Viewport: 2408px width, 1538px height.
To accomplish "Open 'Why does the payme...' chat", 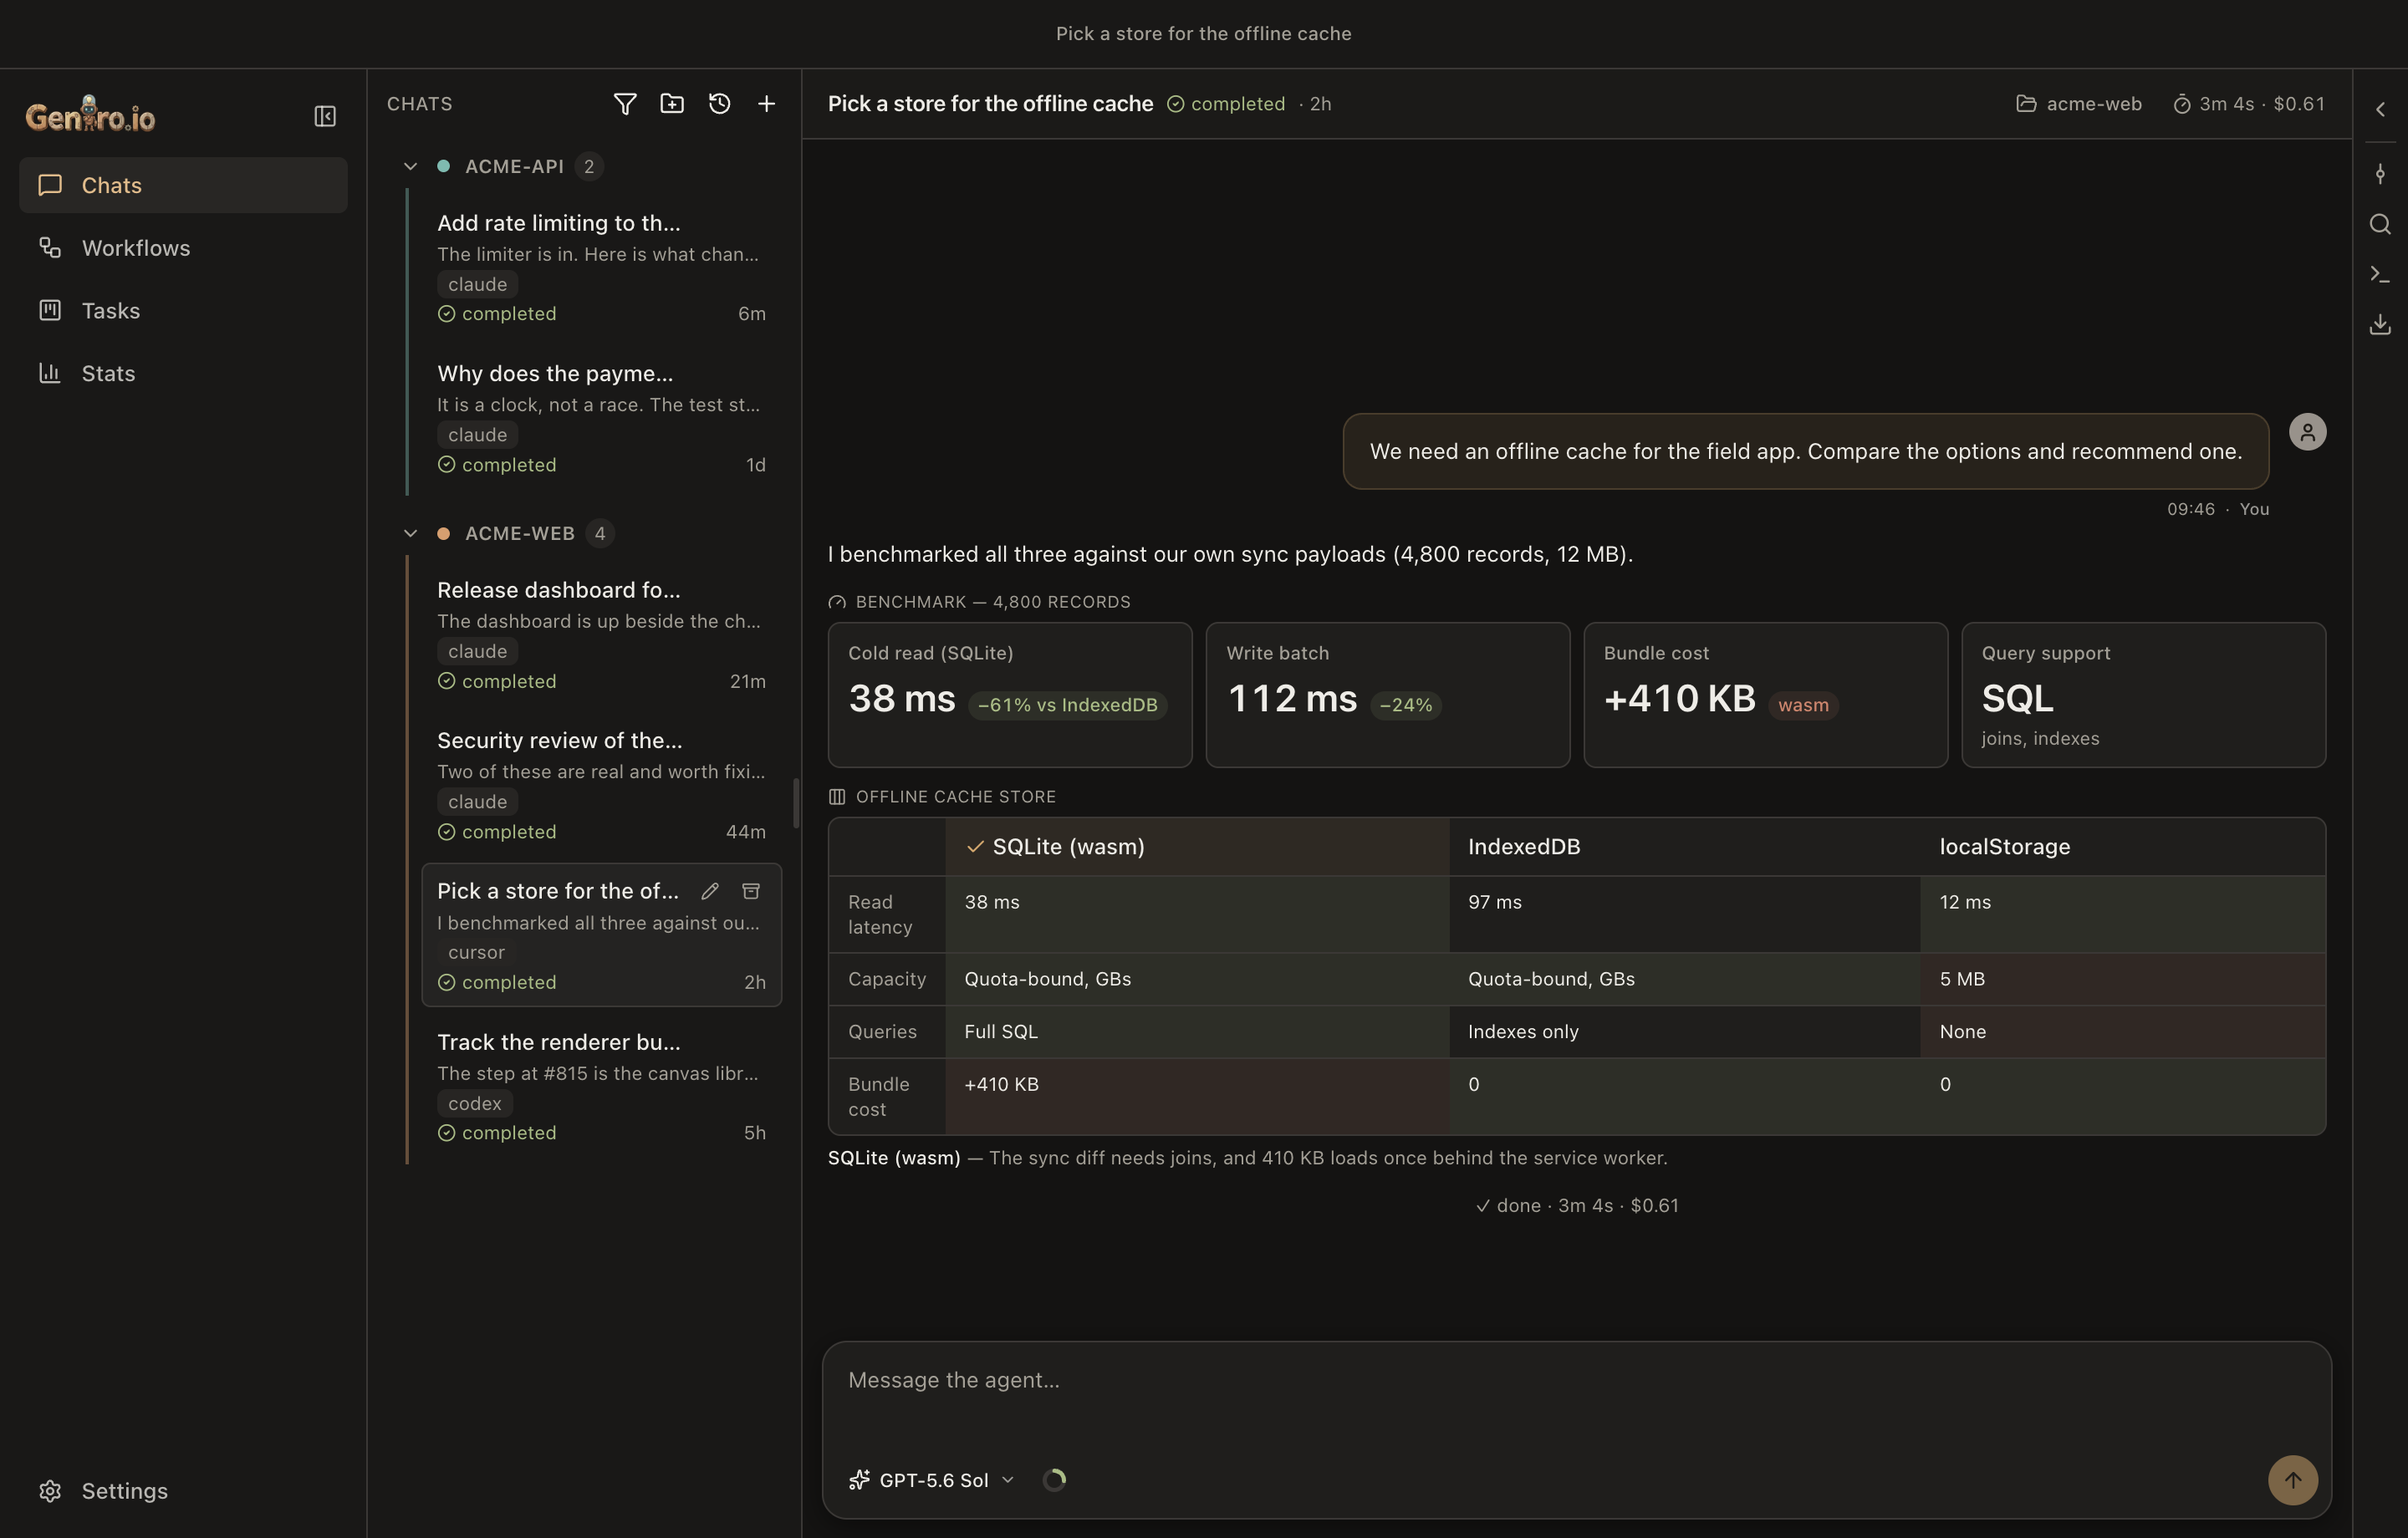I will [x=601, y=418].
